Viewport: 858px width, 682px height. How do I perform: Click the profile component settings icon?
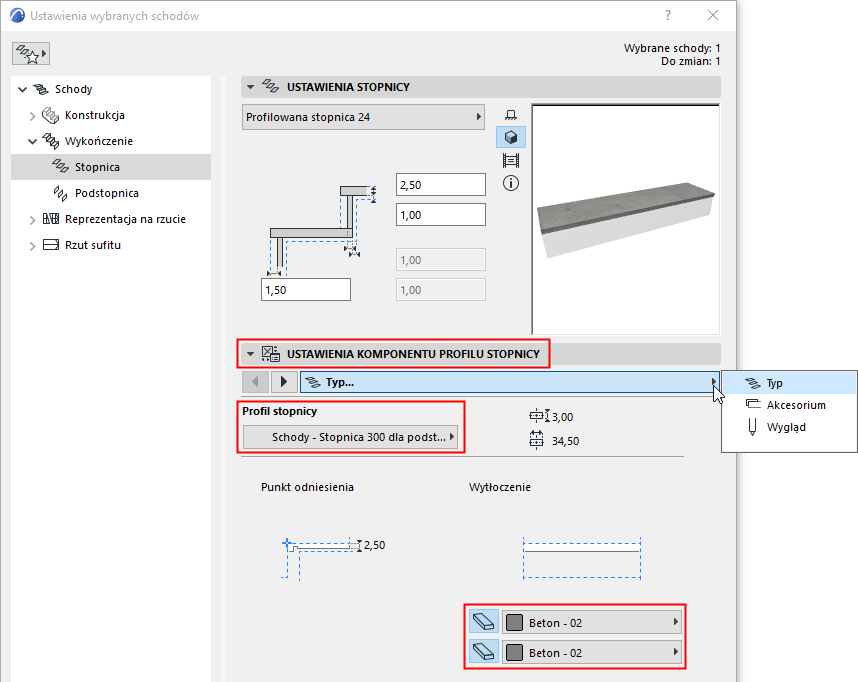point(270,354)
